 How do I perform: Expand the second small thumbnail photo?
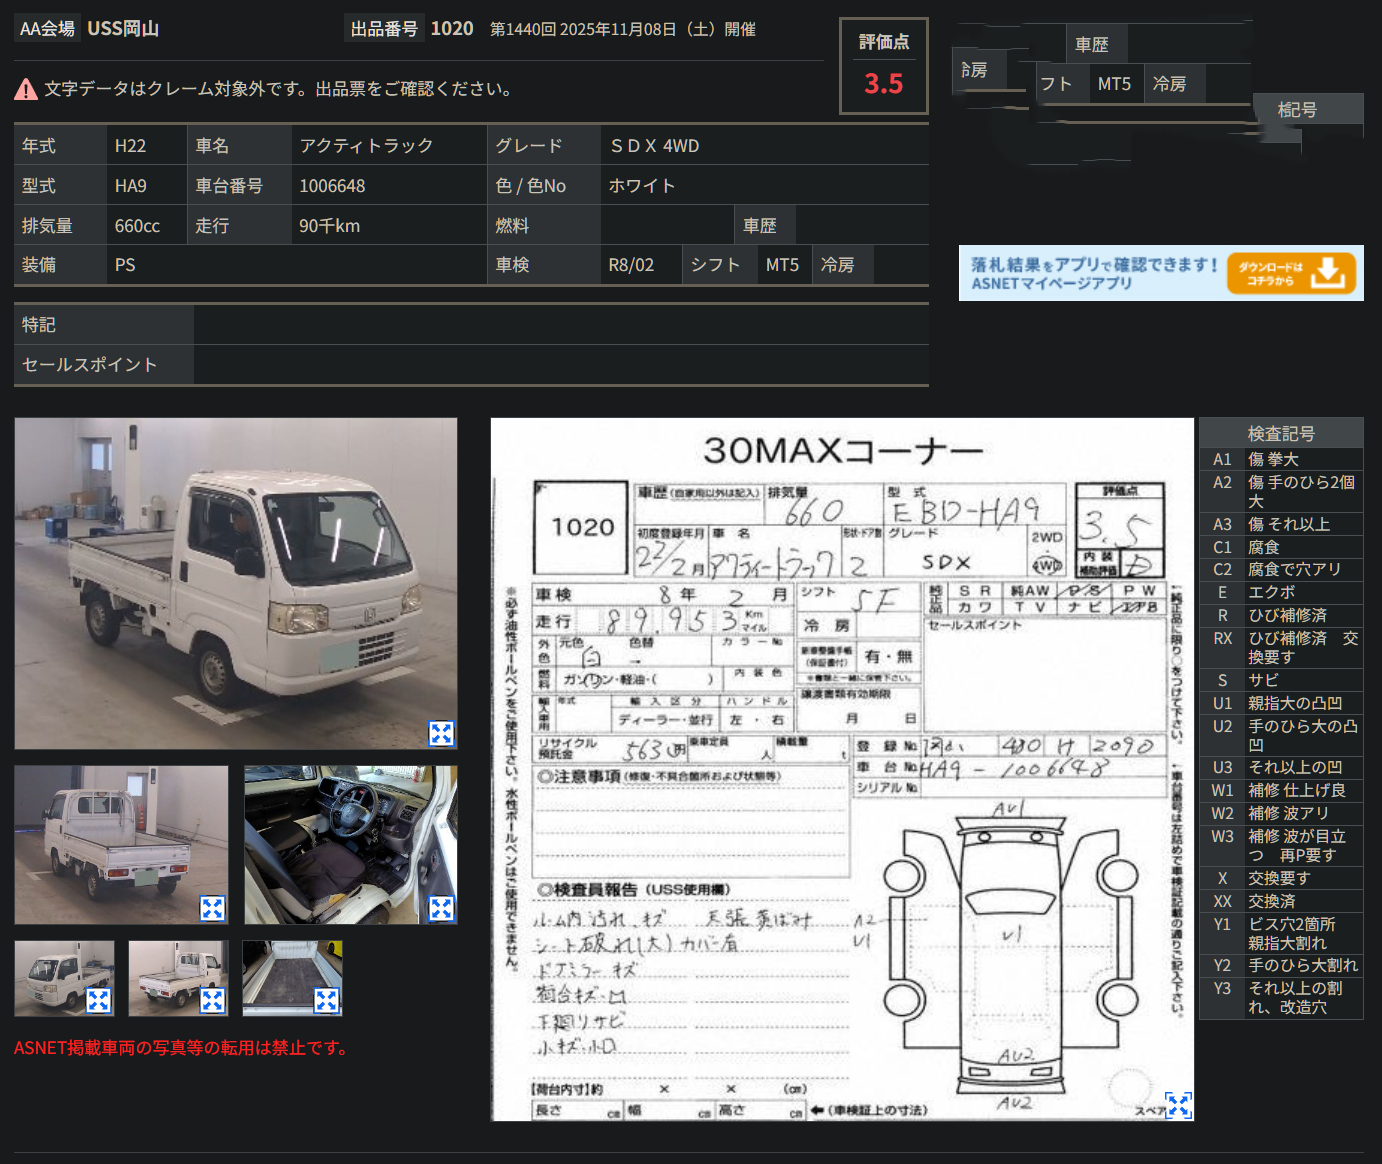point(212,1000)
